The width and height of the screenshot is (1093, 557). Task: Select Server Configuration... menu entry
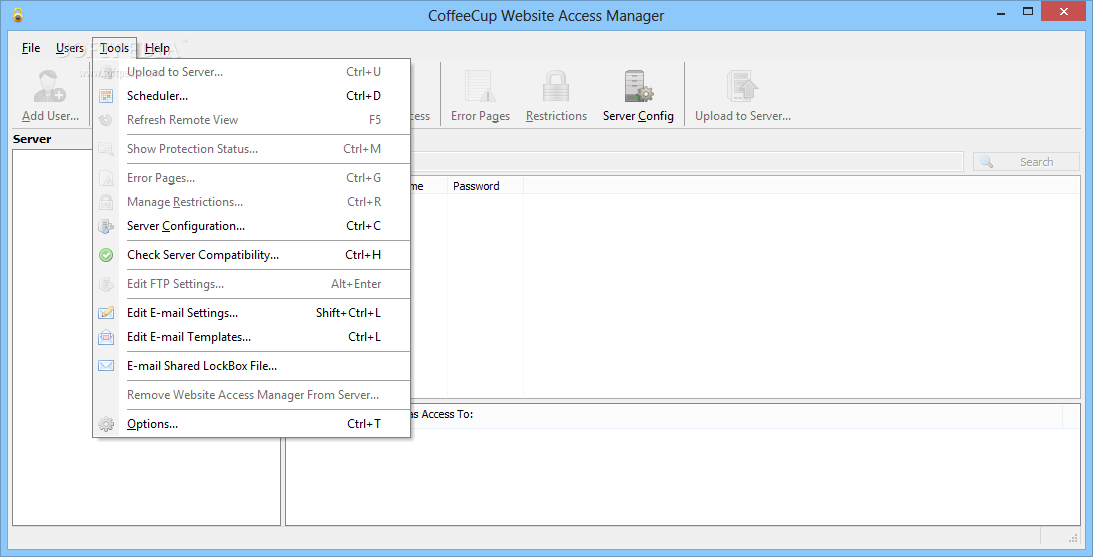click(252, 226)
